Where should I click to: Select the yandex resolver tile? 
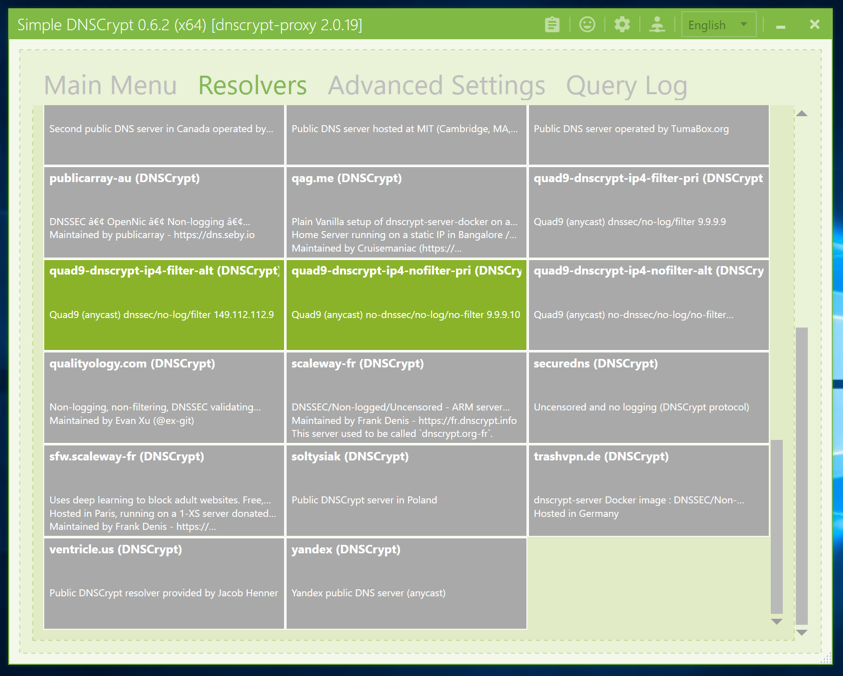406,584
